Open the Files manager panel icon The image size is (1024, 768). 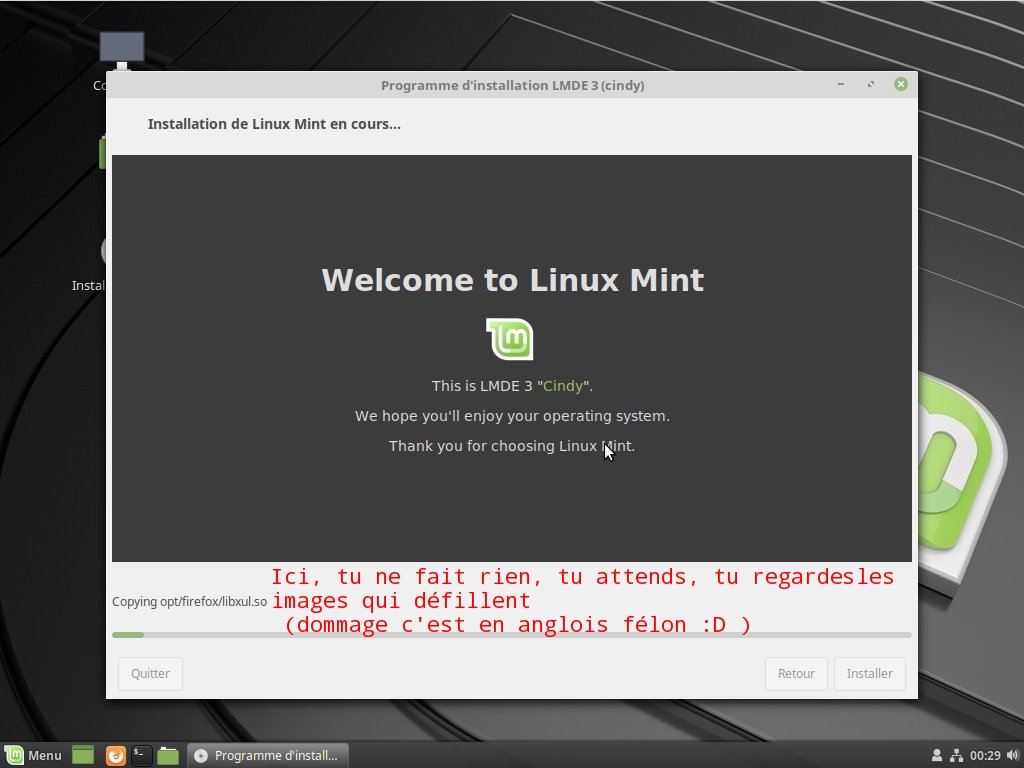[168, 755]
